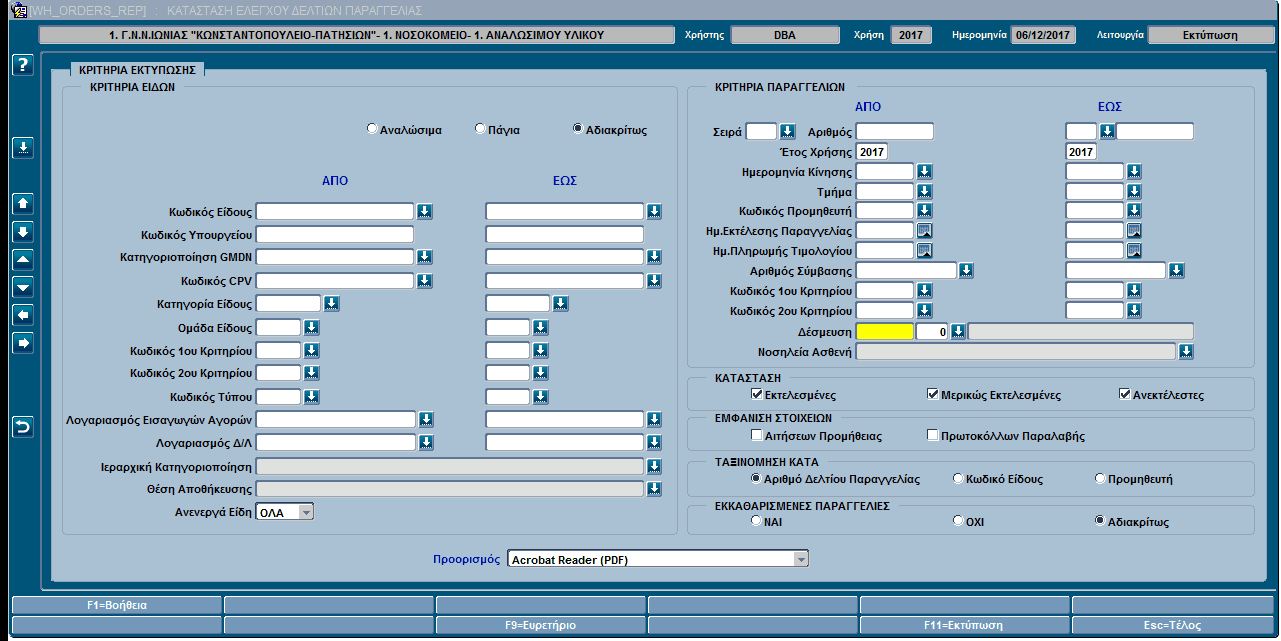The width and height of the screenshot is (1281, 641).
Task: Click the Esc=Τέλος button
Action: [1175, 625]
